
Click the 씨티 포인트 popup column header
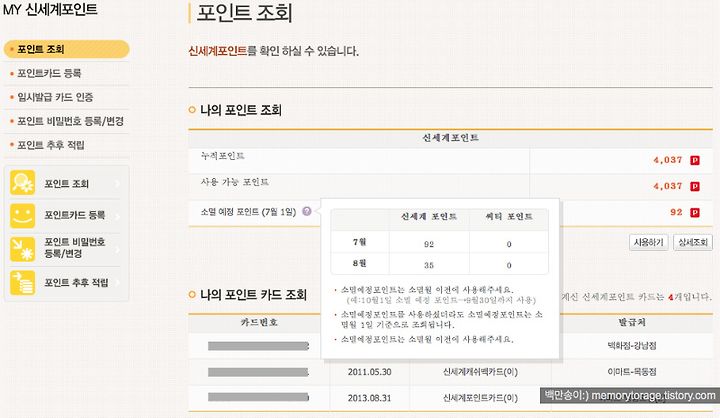[x=509, y=216]
